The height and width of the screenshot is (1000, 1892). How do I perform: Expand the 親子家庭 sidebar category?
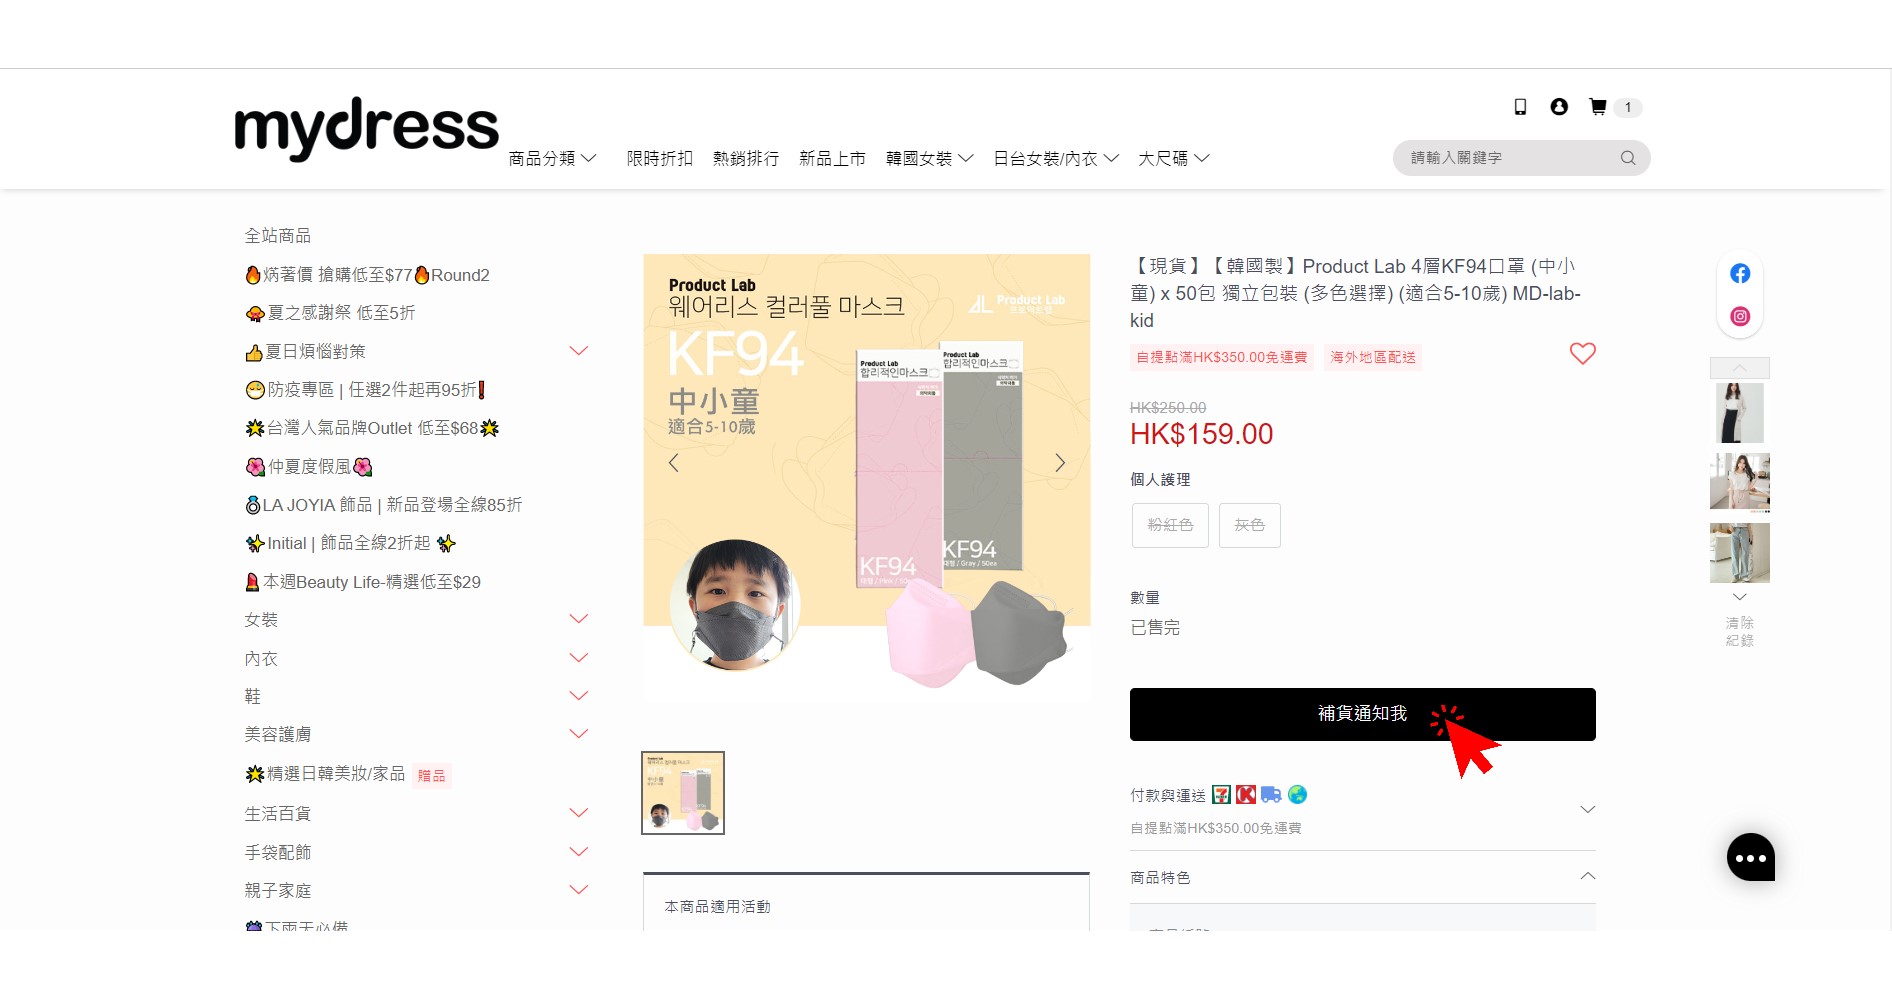[578, 890]
